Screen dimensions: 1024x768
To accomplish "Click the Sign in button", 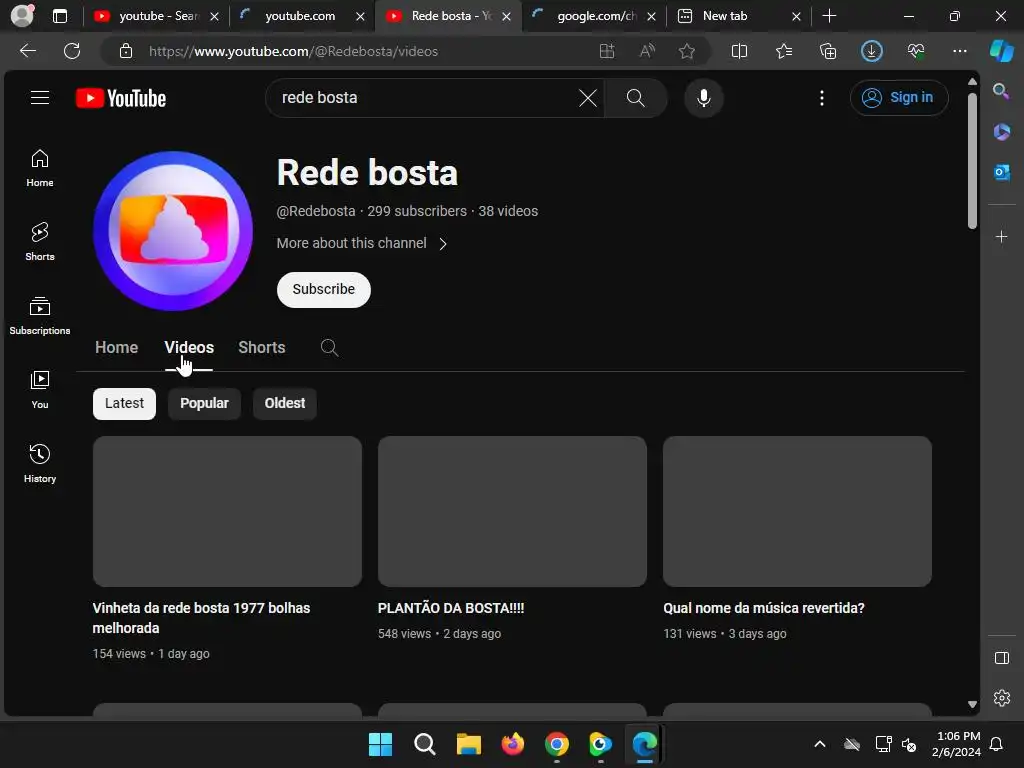I will 899,98.
